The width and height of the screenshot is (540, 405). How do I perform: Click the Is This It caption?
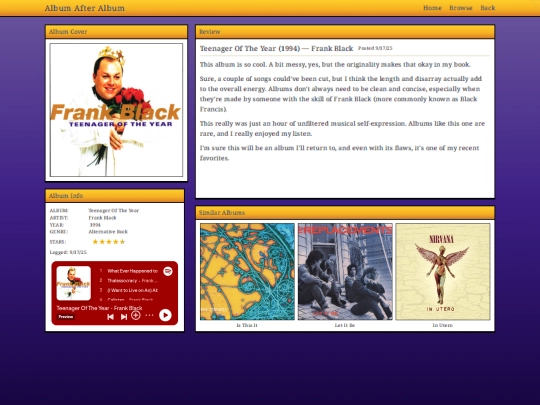pyautogui.click(x=247, y=325)
